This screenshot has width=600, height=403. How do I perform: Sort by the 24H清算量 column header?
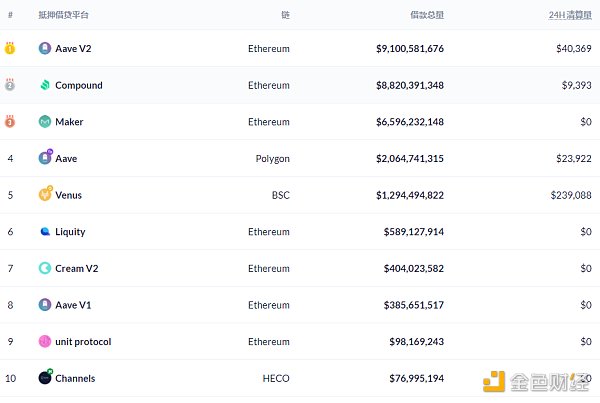[x=570, y=15]
